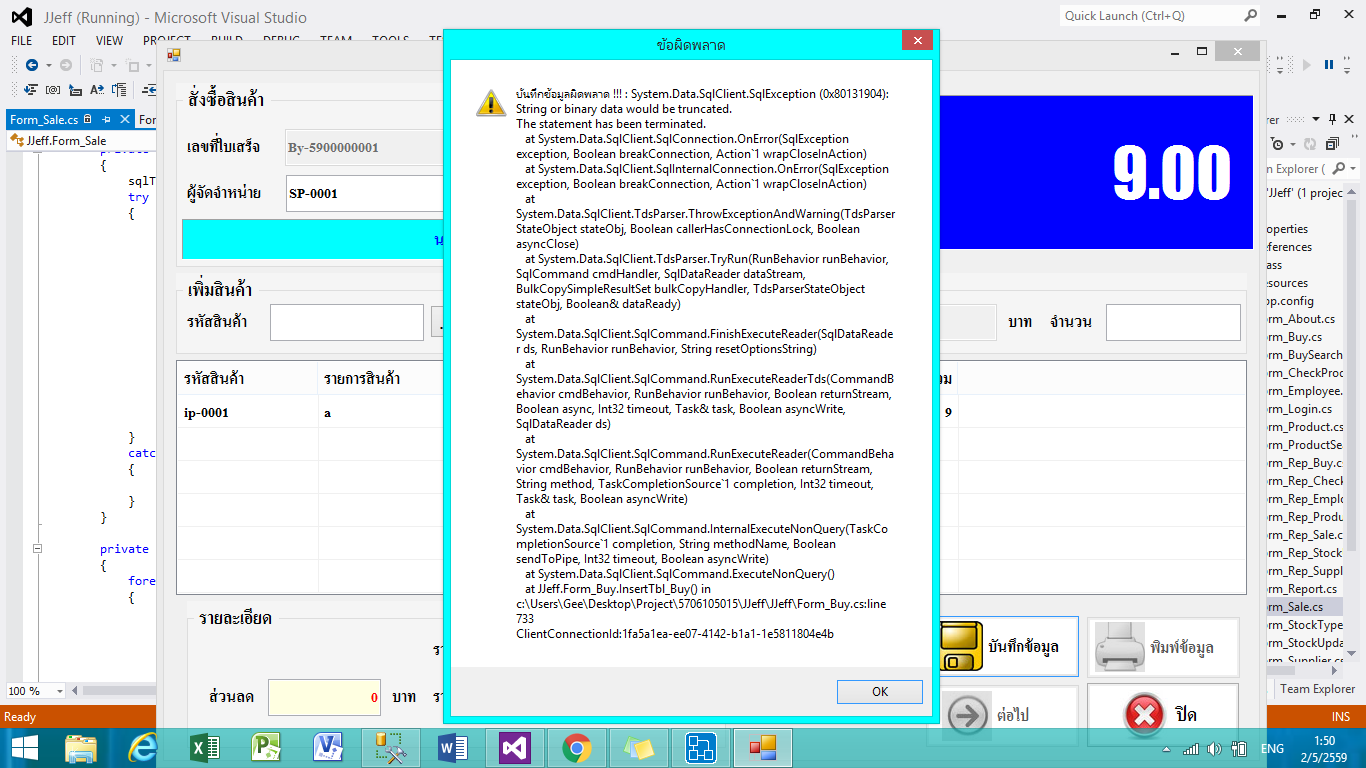Open the EDIT menu

(64, 41)
